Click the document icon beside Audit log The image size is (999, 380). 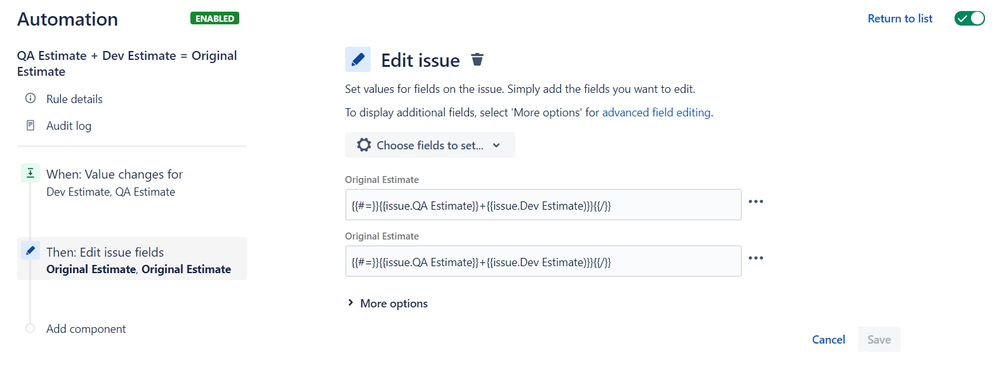pos(30,126)
